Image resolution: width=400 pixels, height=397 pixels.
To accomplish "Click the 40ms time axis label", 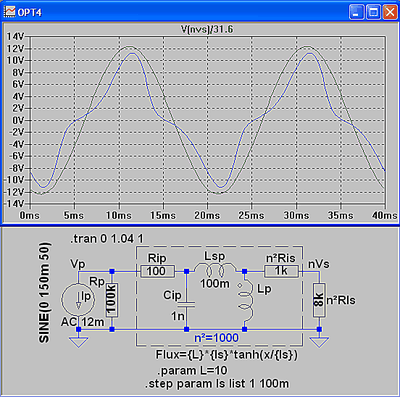I will (x=385, y=215).
